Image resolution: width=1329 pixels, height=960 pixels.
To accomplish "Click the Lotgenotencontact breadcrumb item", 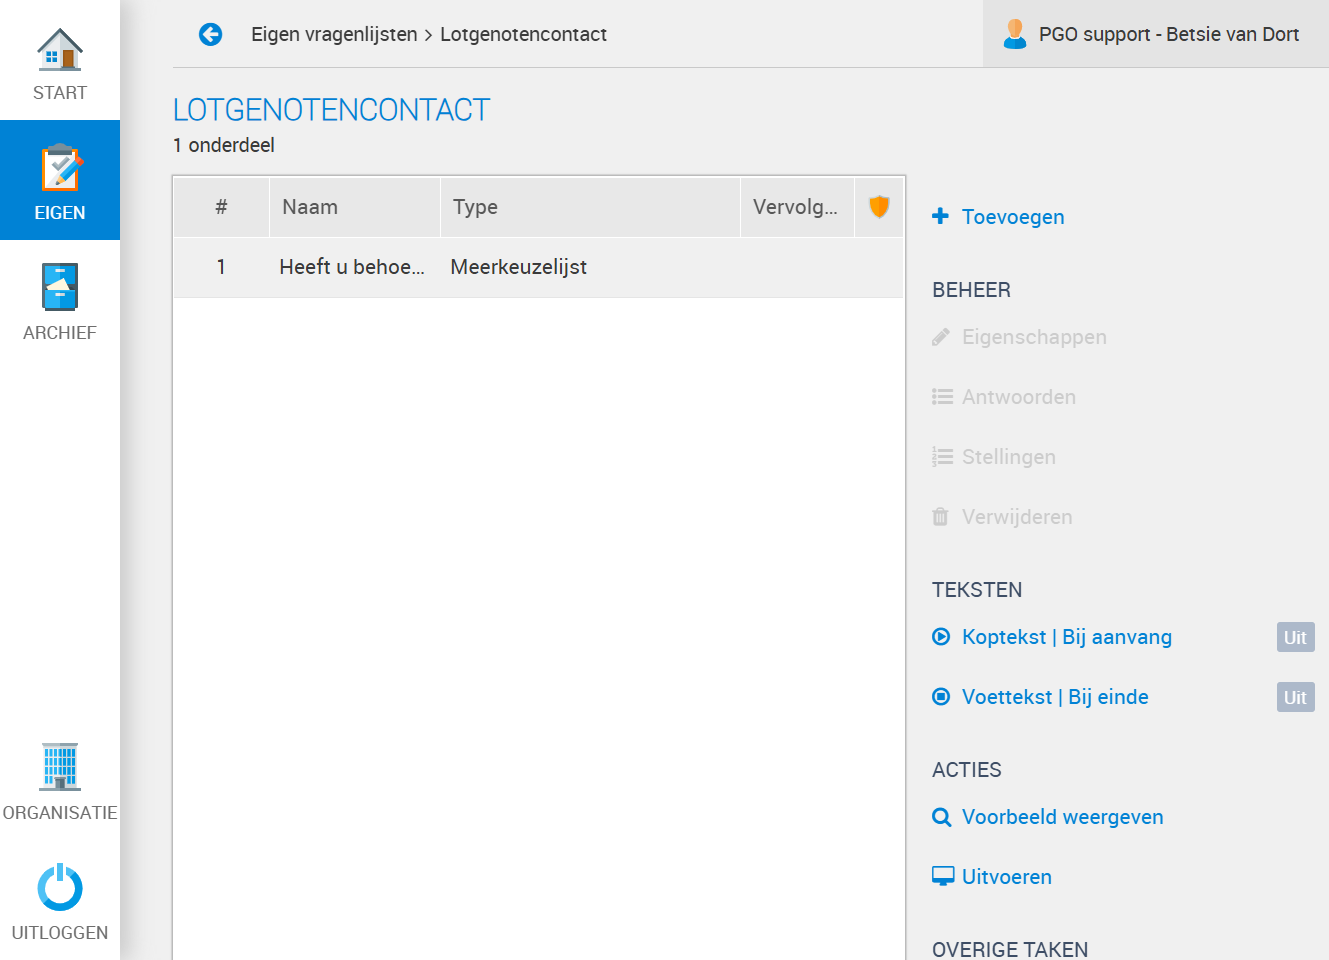I will 523,34.
